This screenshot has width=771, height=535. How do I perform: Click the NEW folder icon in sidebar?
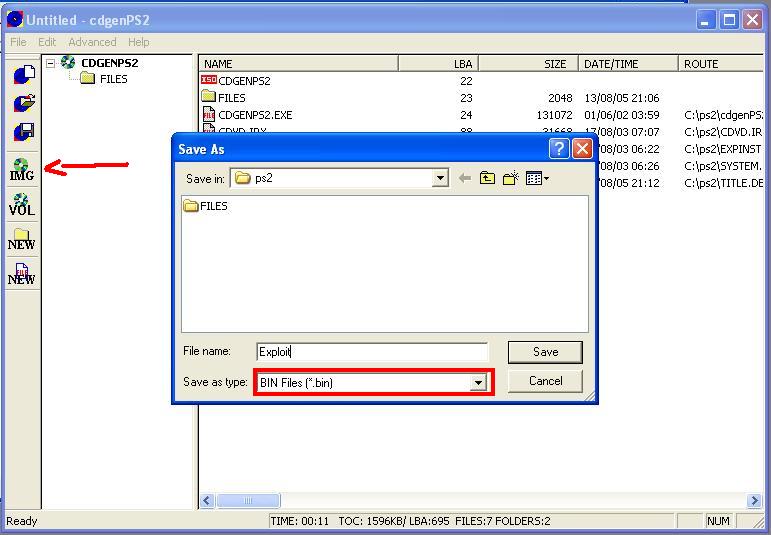tap(22, 240)
